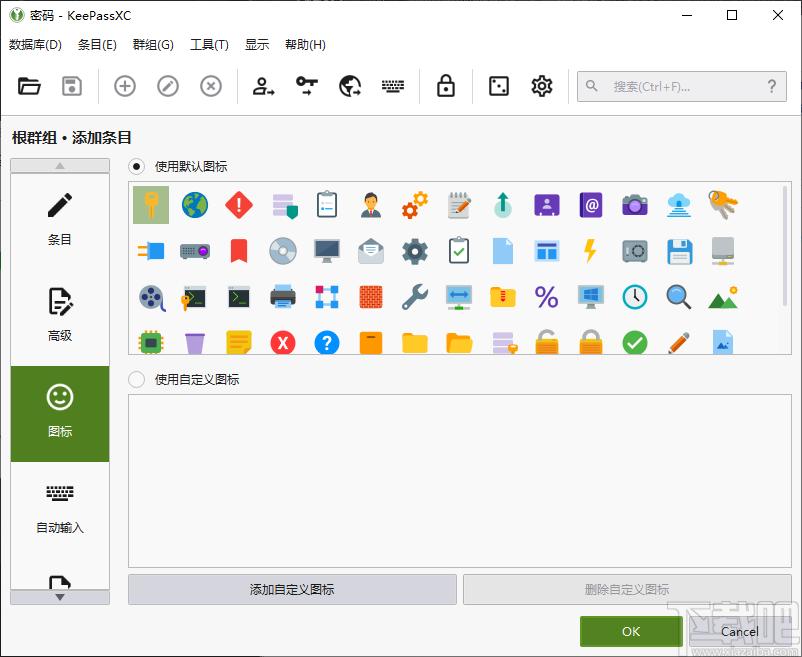Open the 工具(T) menu
The height and width of the screenshot is (657, 802).
[x=209, y=45]
